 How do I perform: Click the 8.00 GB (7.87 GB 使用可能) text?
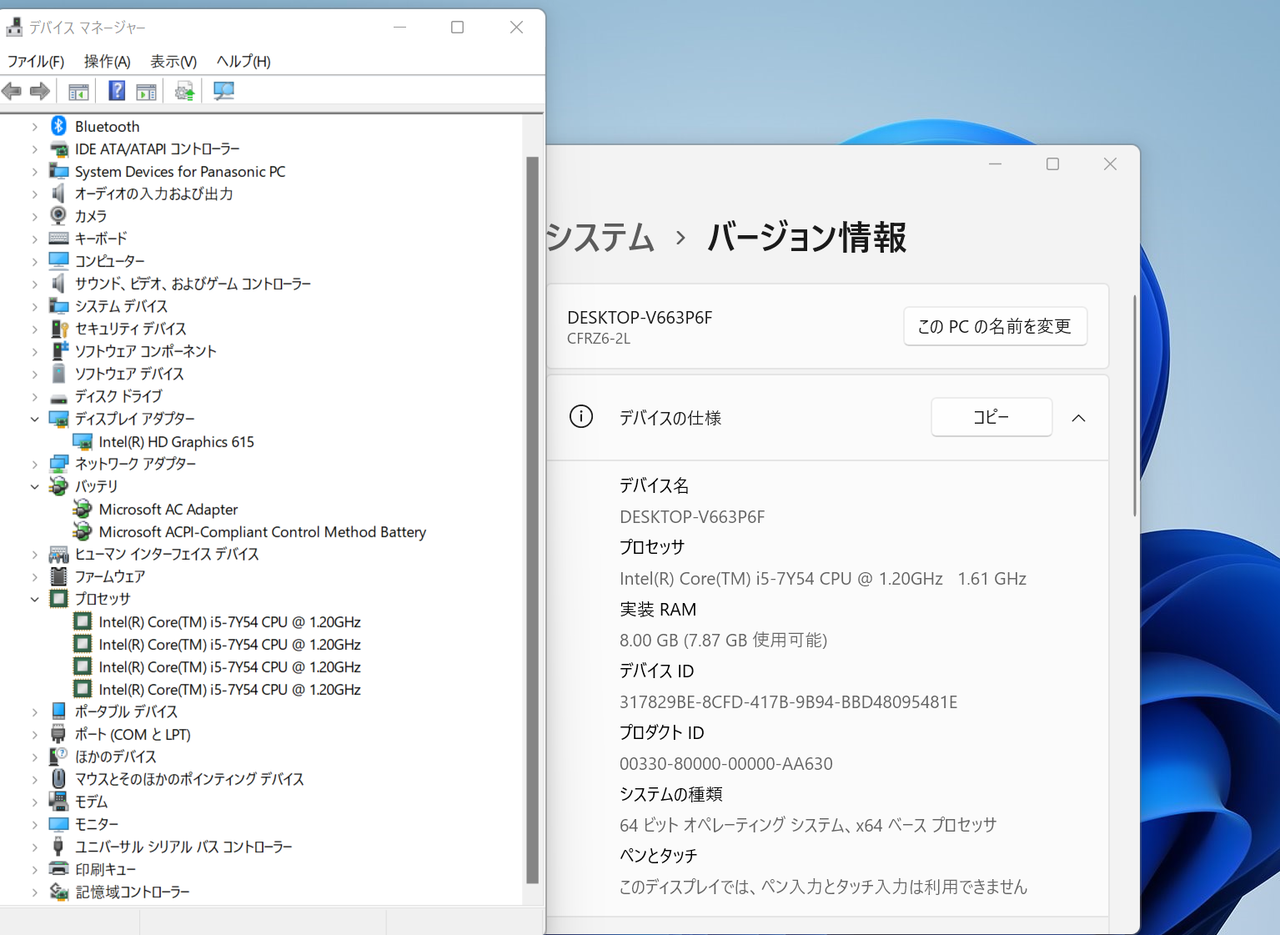[723, 640]
